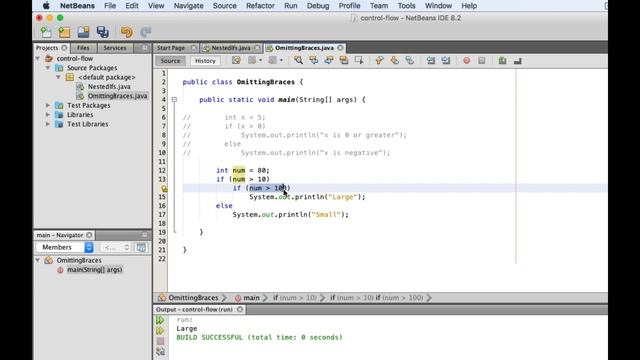
Task: Close the Navigator panel
Action: tap(89, 235)
